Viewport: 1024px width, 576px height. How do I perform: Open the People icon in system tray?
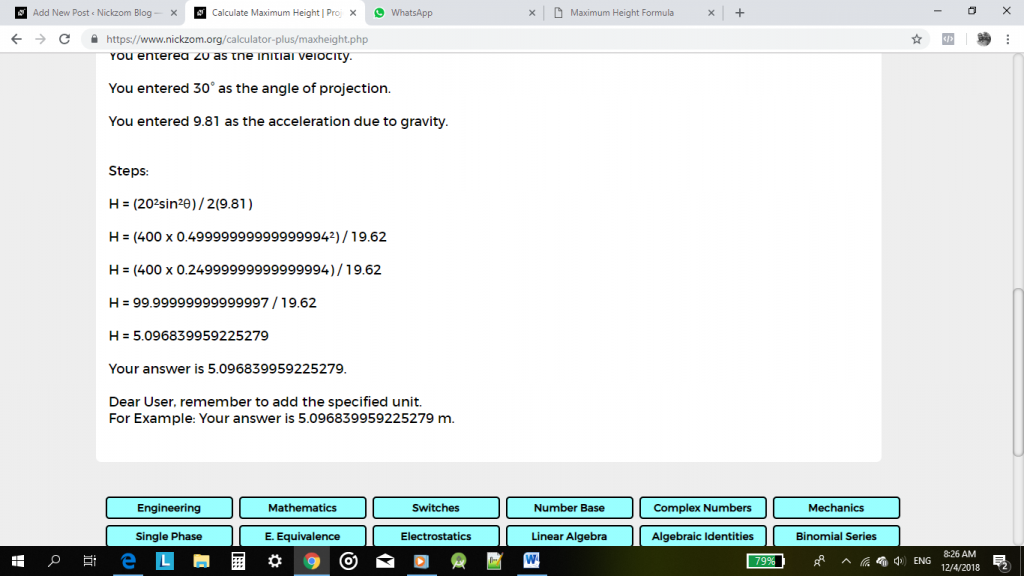point(819,561)
